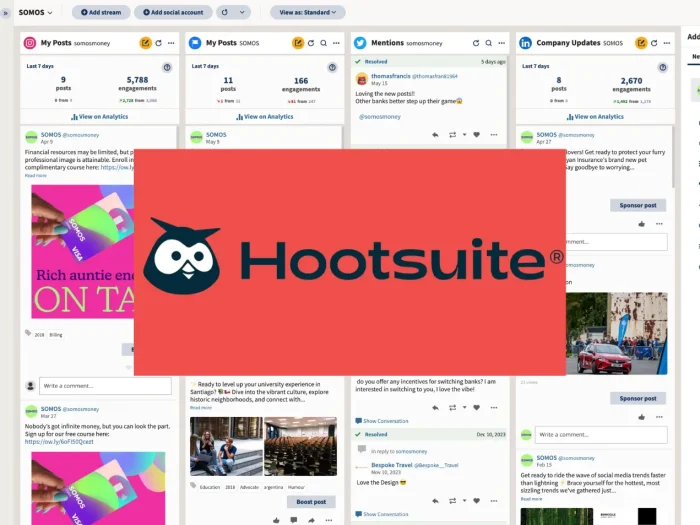
Task: Read more on Feb 15 LinkedIn update
Action: [531, 499]
